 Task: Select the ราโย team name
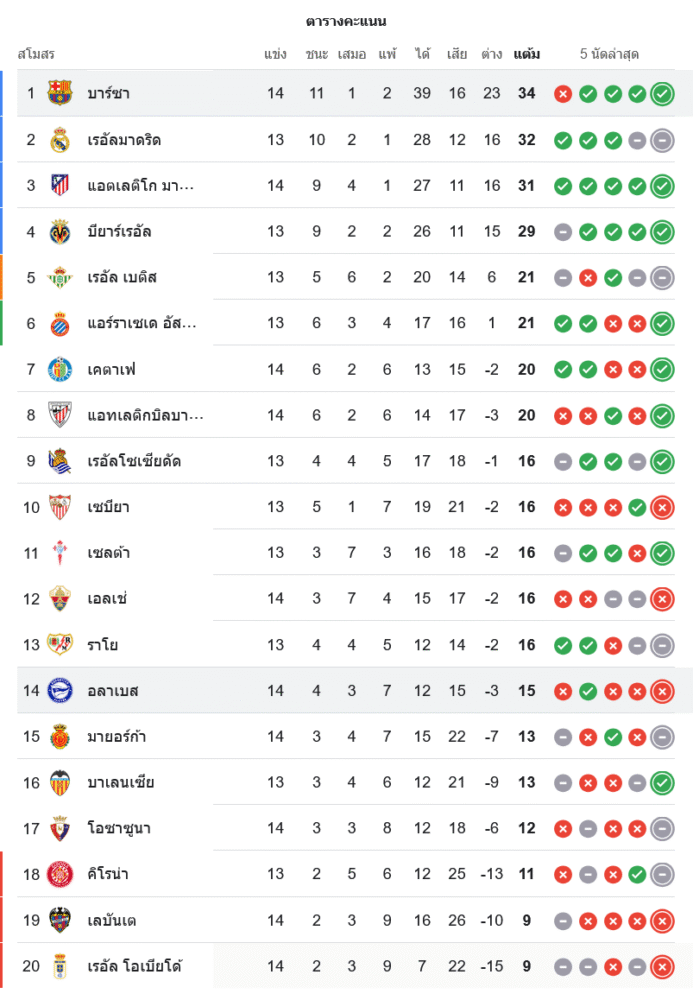tap(102, 645)
